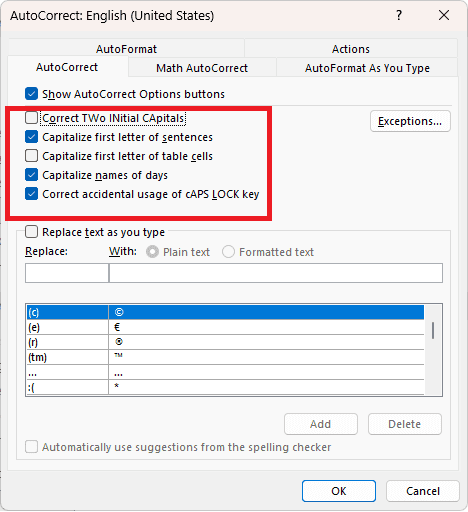Click the replacement list scrollbar thumb
Image resolution: width=468 pixels, height=512 pixels.
click(x=433, y=330)
